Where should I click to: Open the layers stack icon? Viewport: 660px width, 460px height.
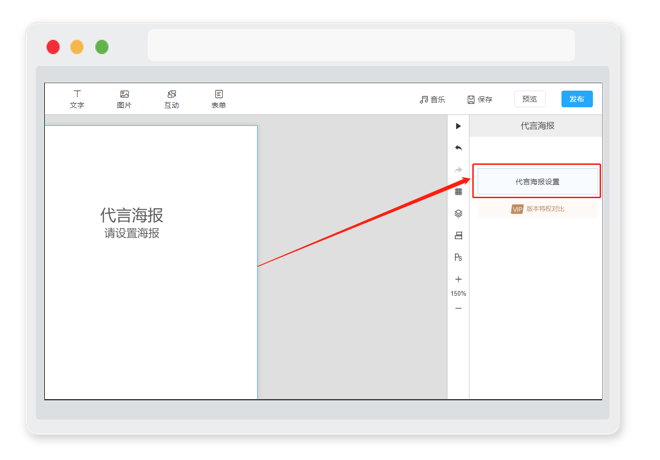tap(458, 213)
